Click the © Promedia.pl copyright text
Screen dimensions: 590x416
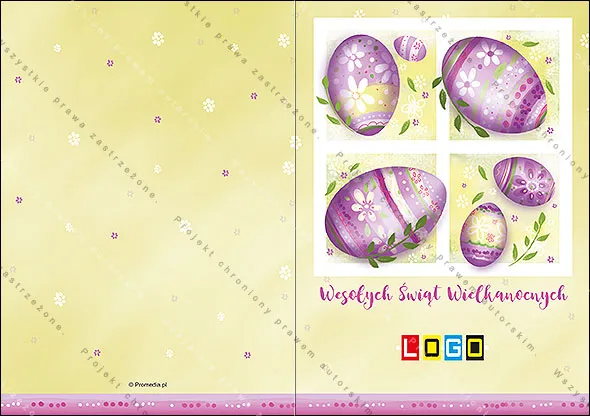148,384
